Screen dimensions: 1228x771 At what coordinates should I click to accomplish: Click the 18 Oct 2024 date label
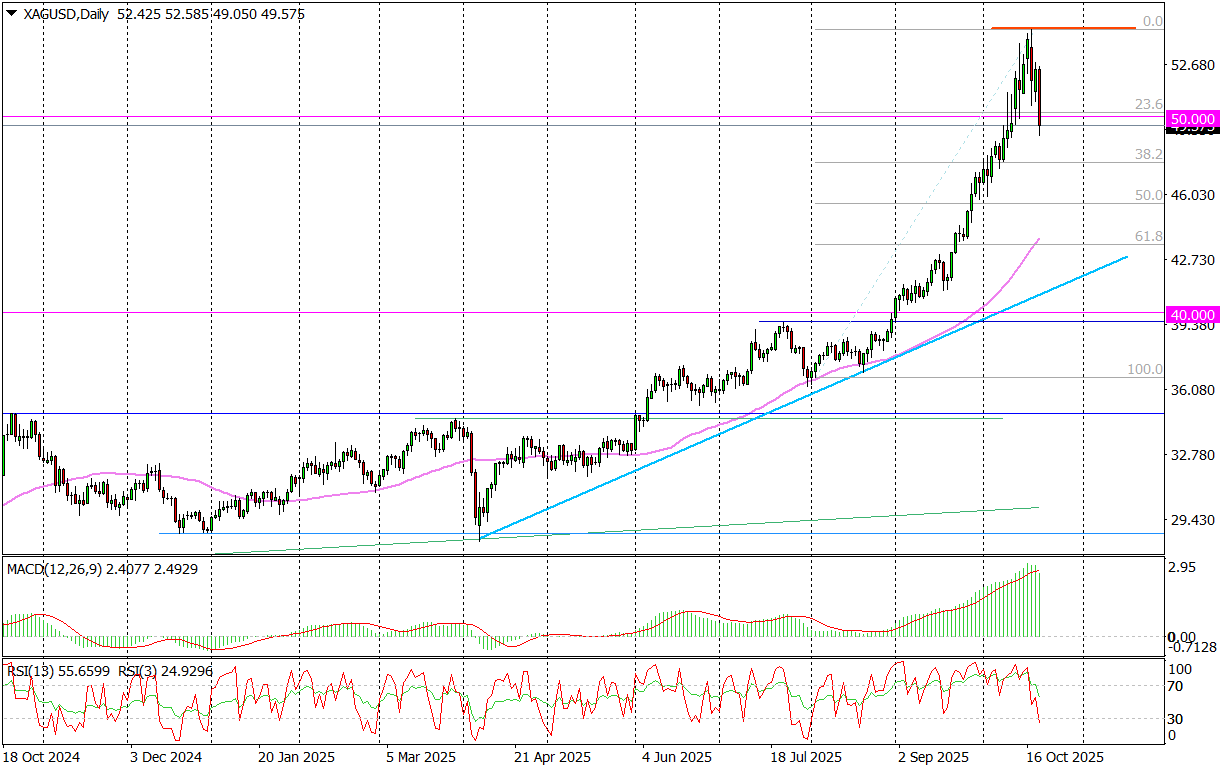coord(38,756)
